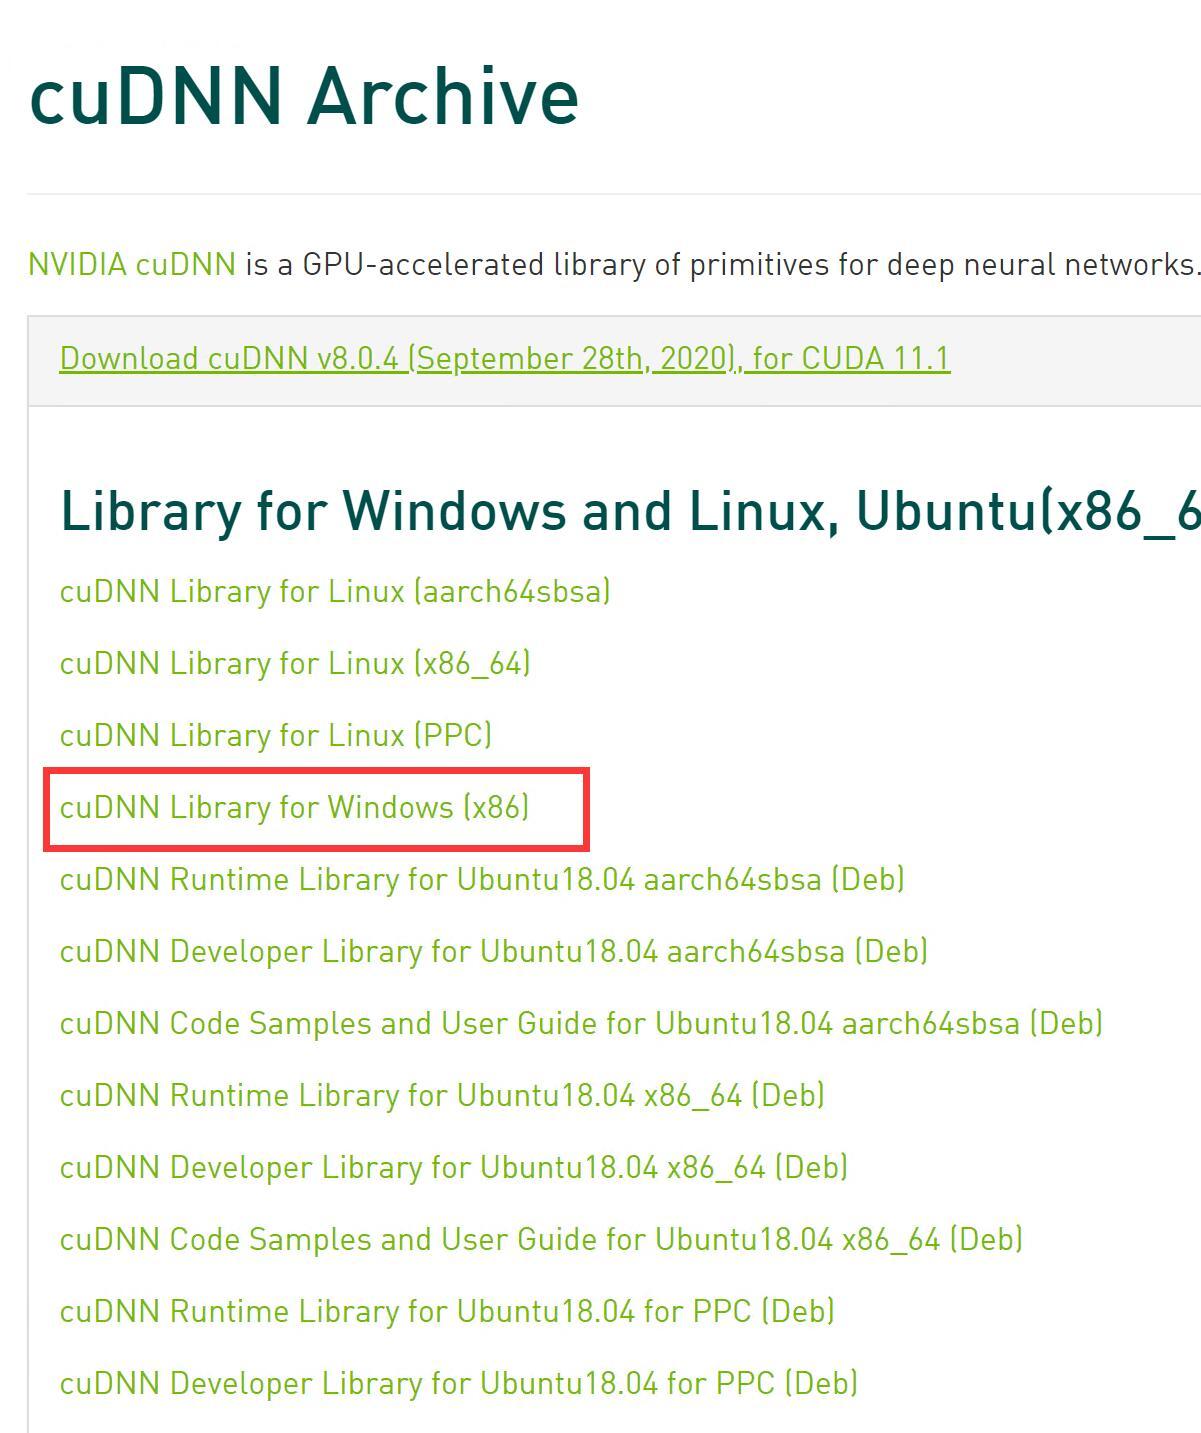Select cuDNN Library for Linux (PPC)
Viewport: 1201px width, 1433px height.
click(x=276, y=735)
